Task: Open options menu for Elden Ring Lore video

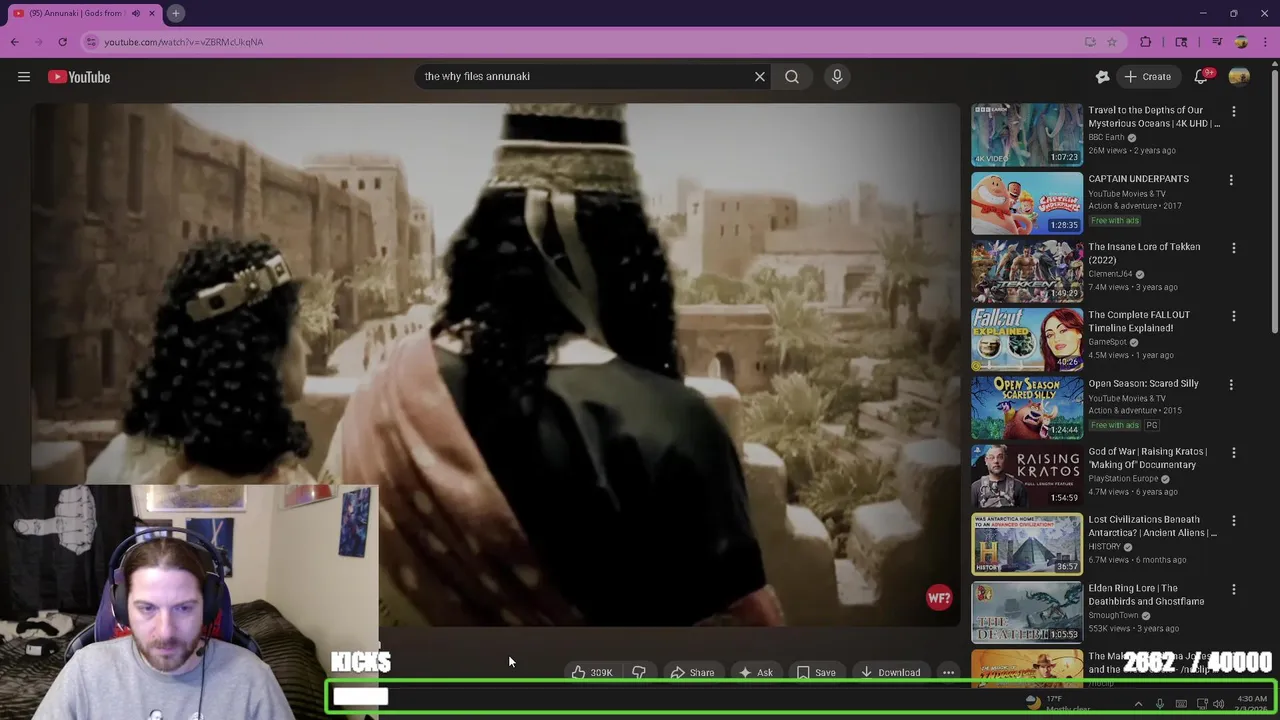Action: [1233, 590]
